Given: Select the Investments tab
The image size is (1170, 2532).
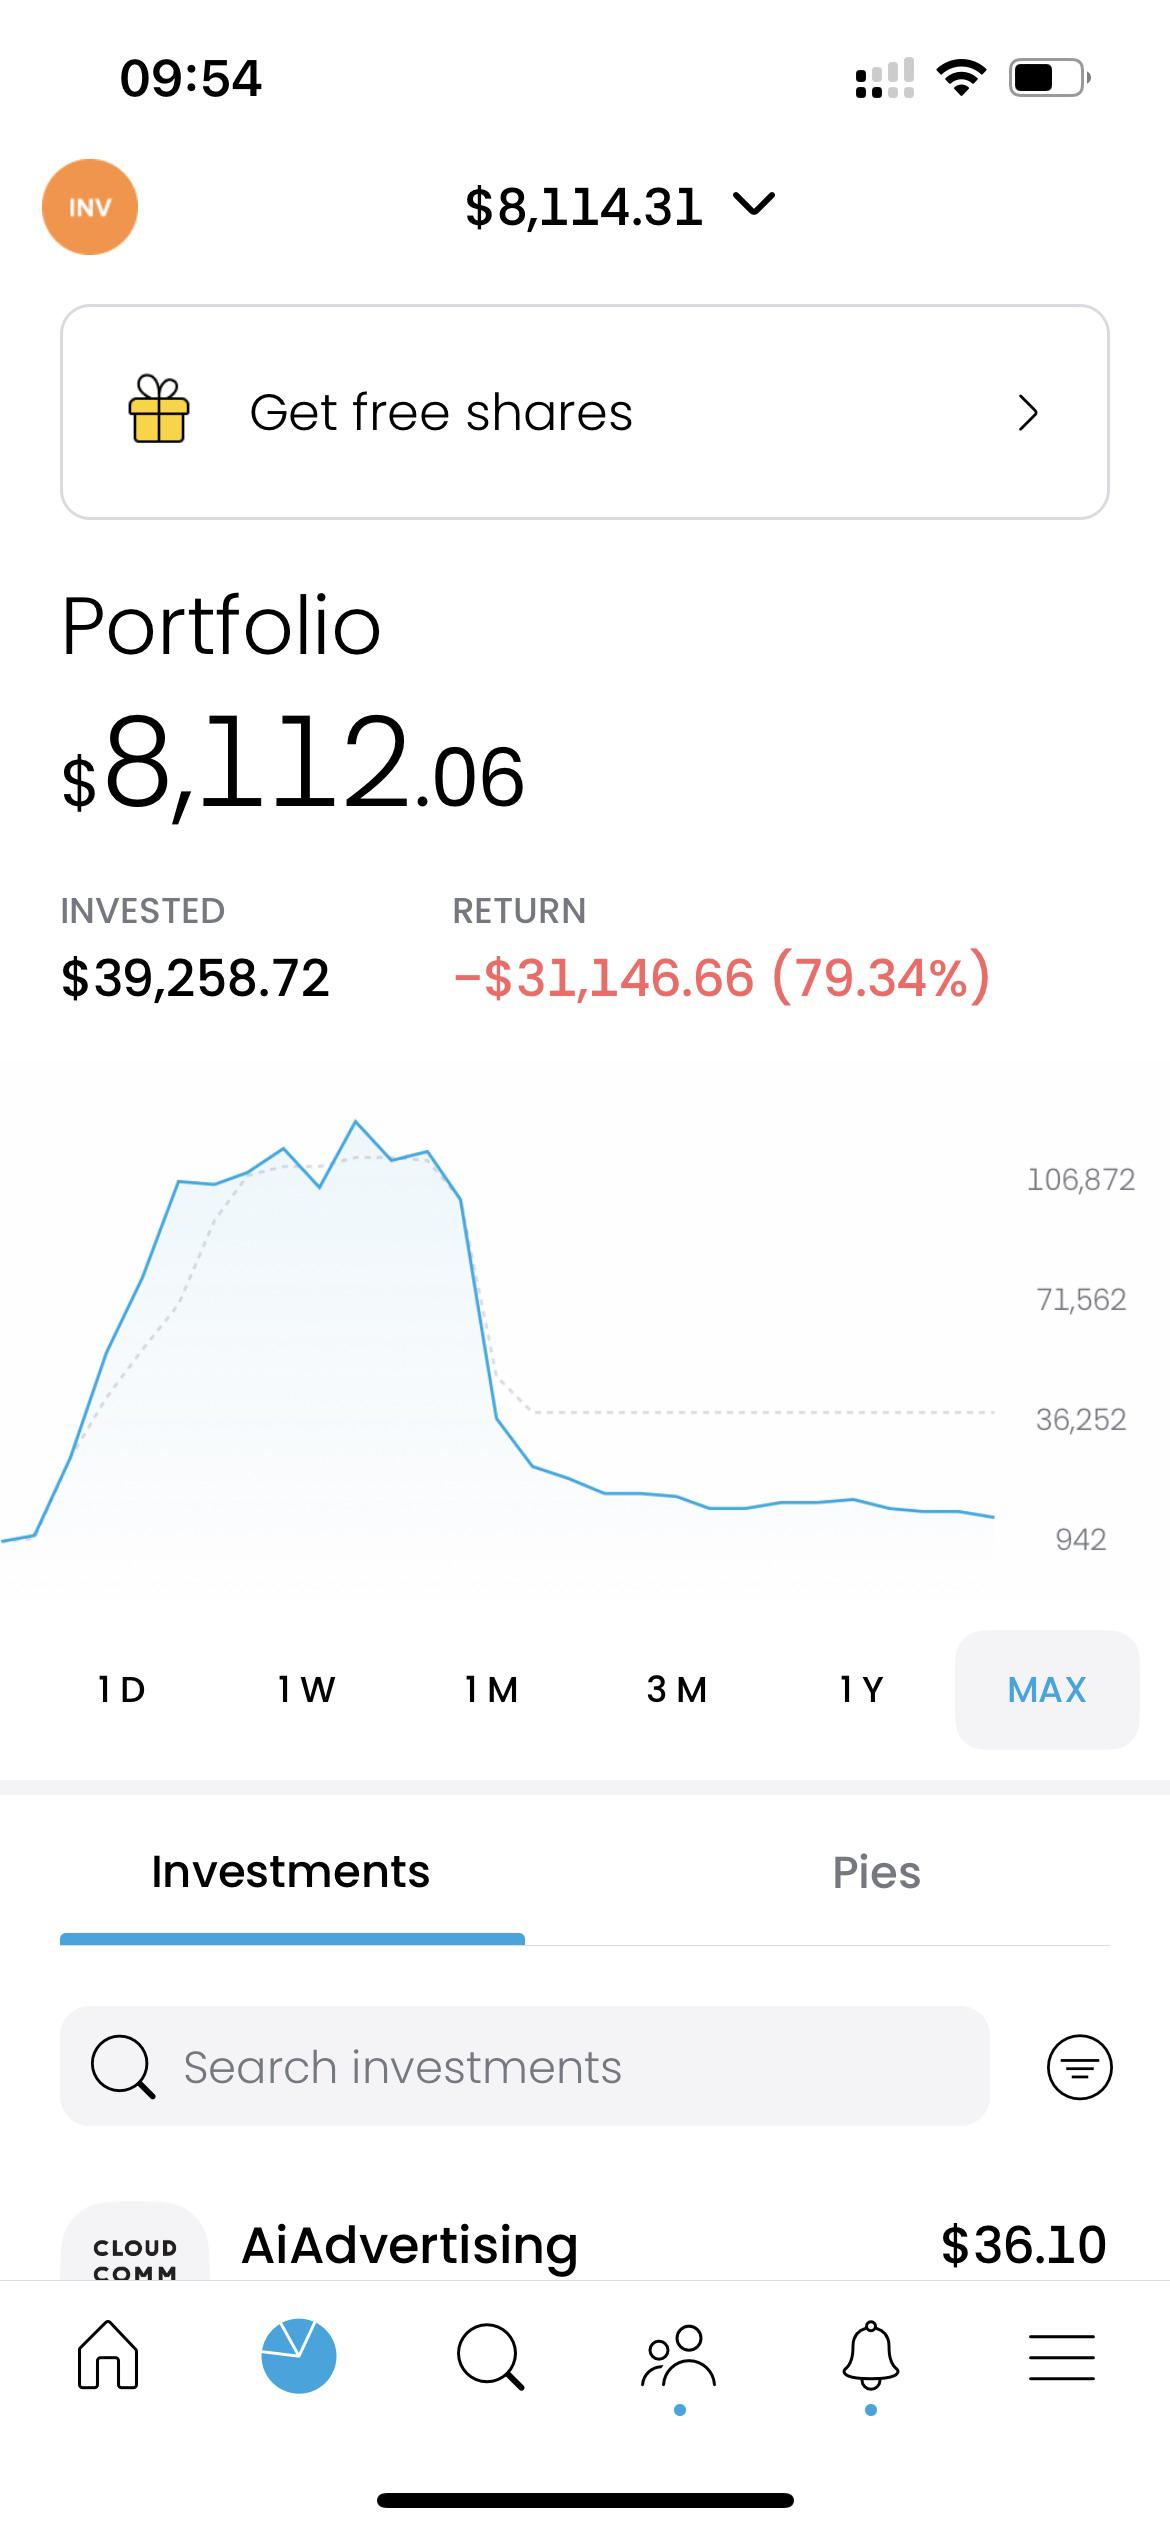Looking at the screenshot, I should coord(291,1873).
